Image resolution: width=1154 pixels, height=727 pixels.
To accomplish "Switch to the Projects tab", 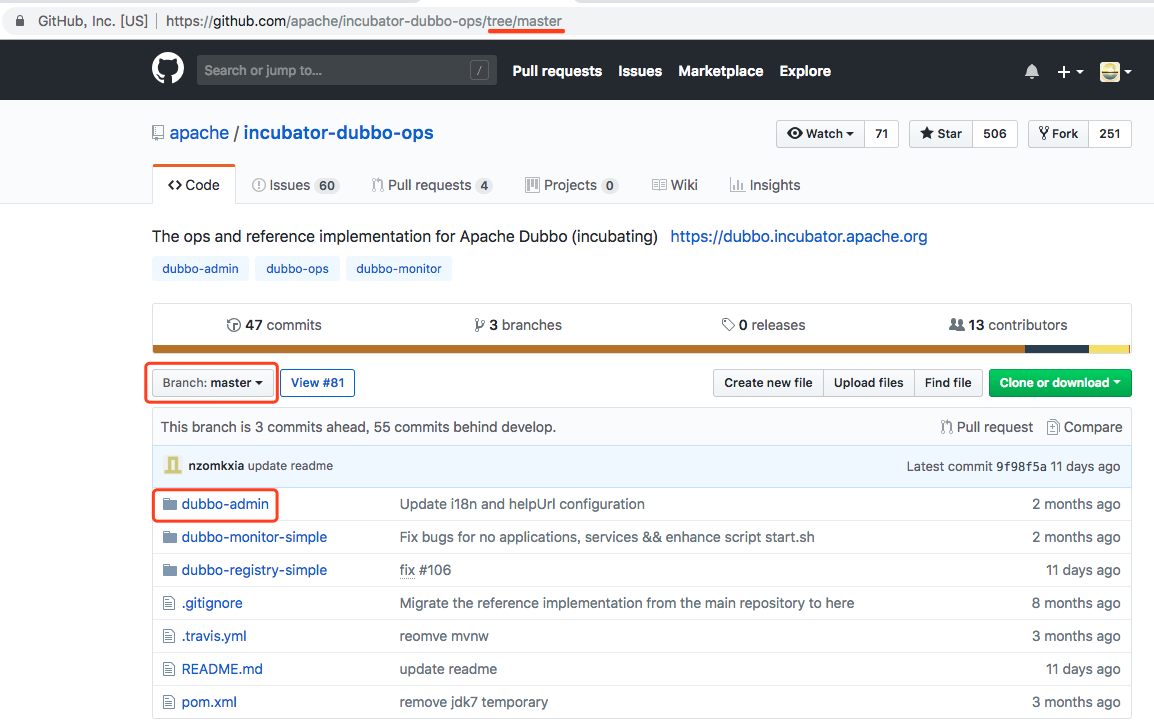I will (x=571, y=185).
